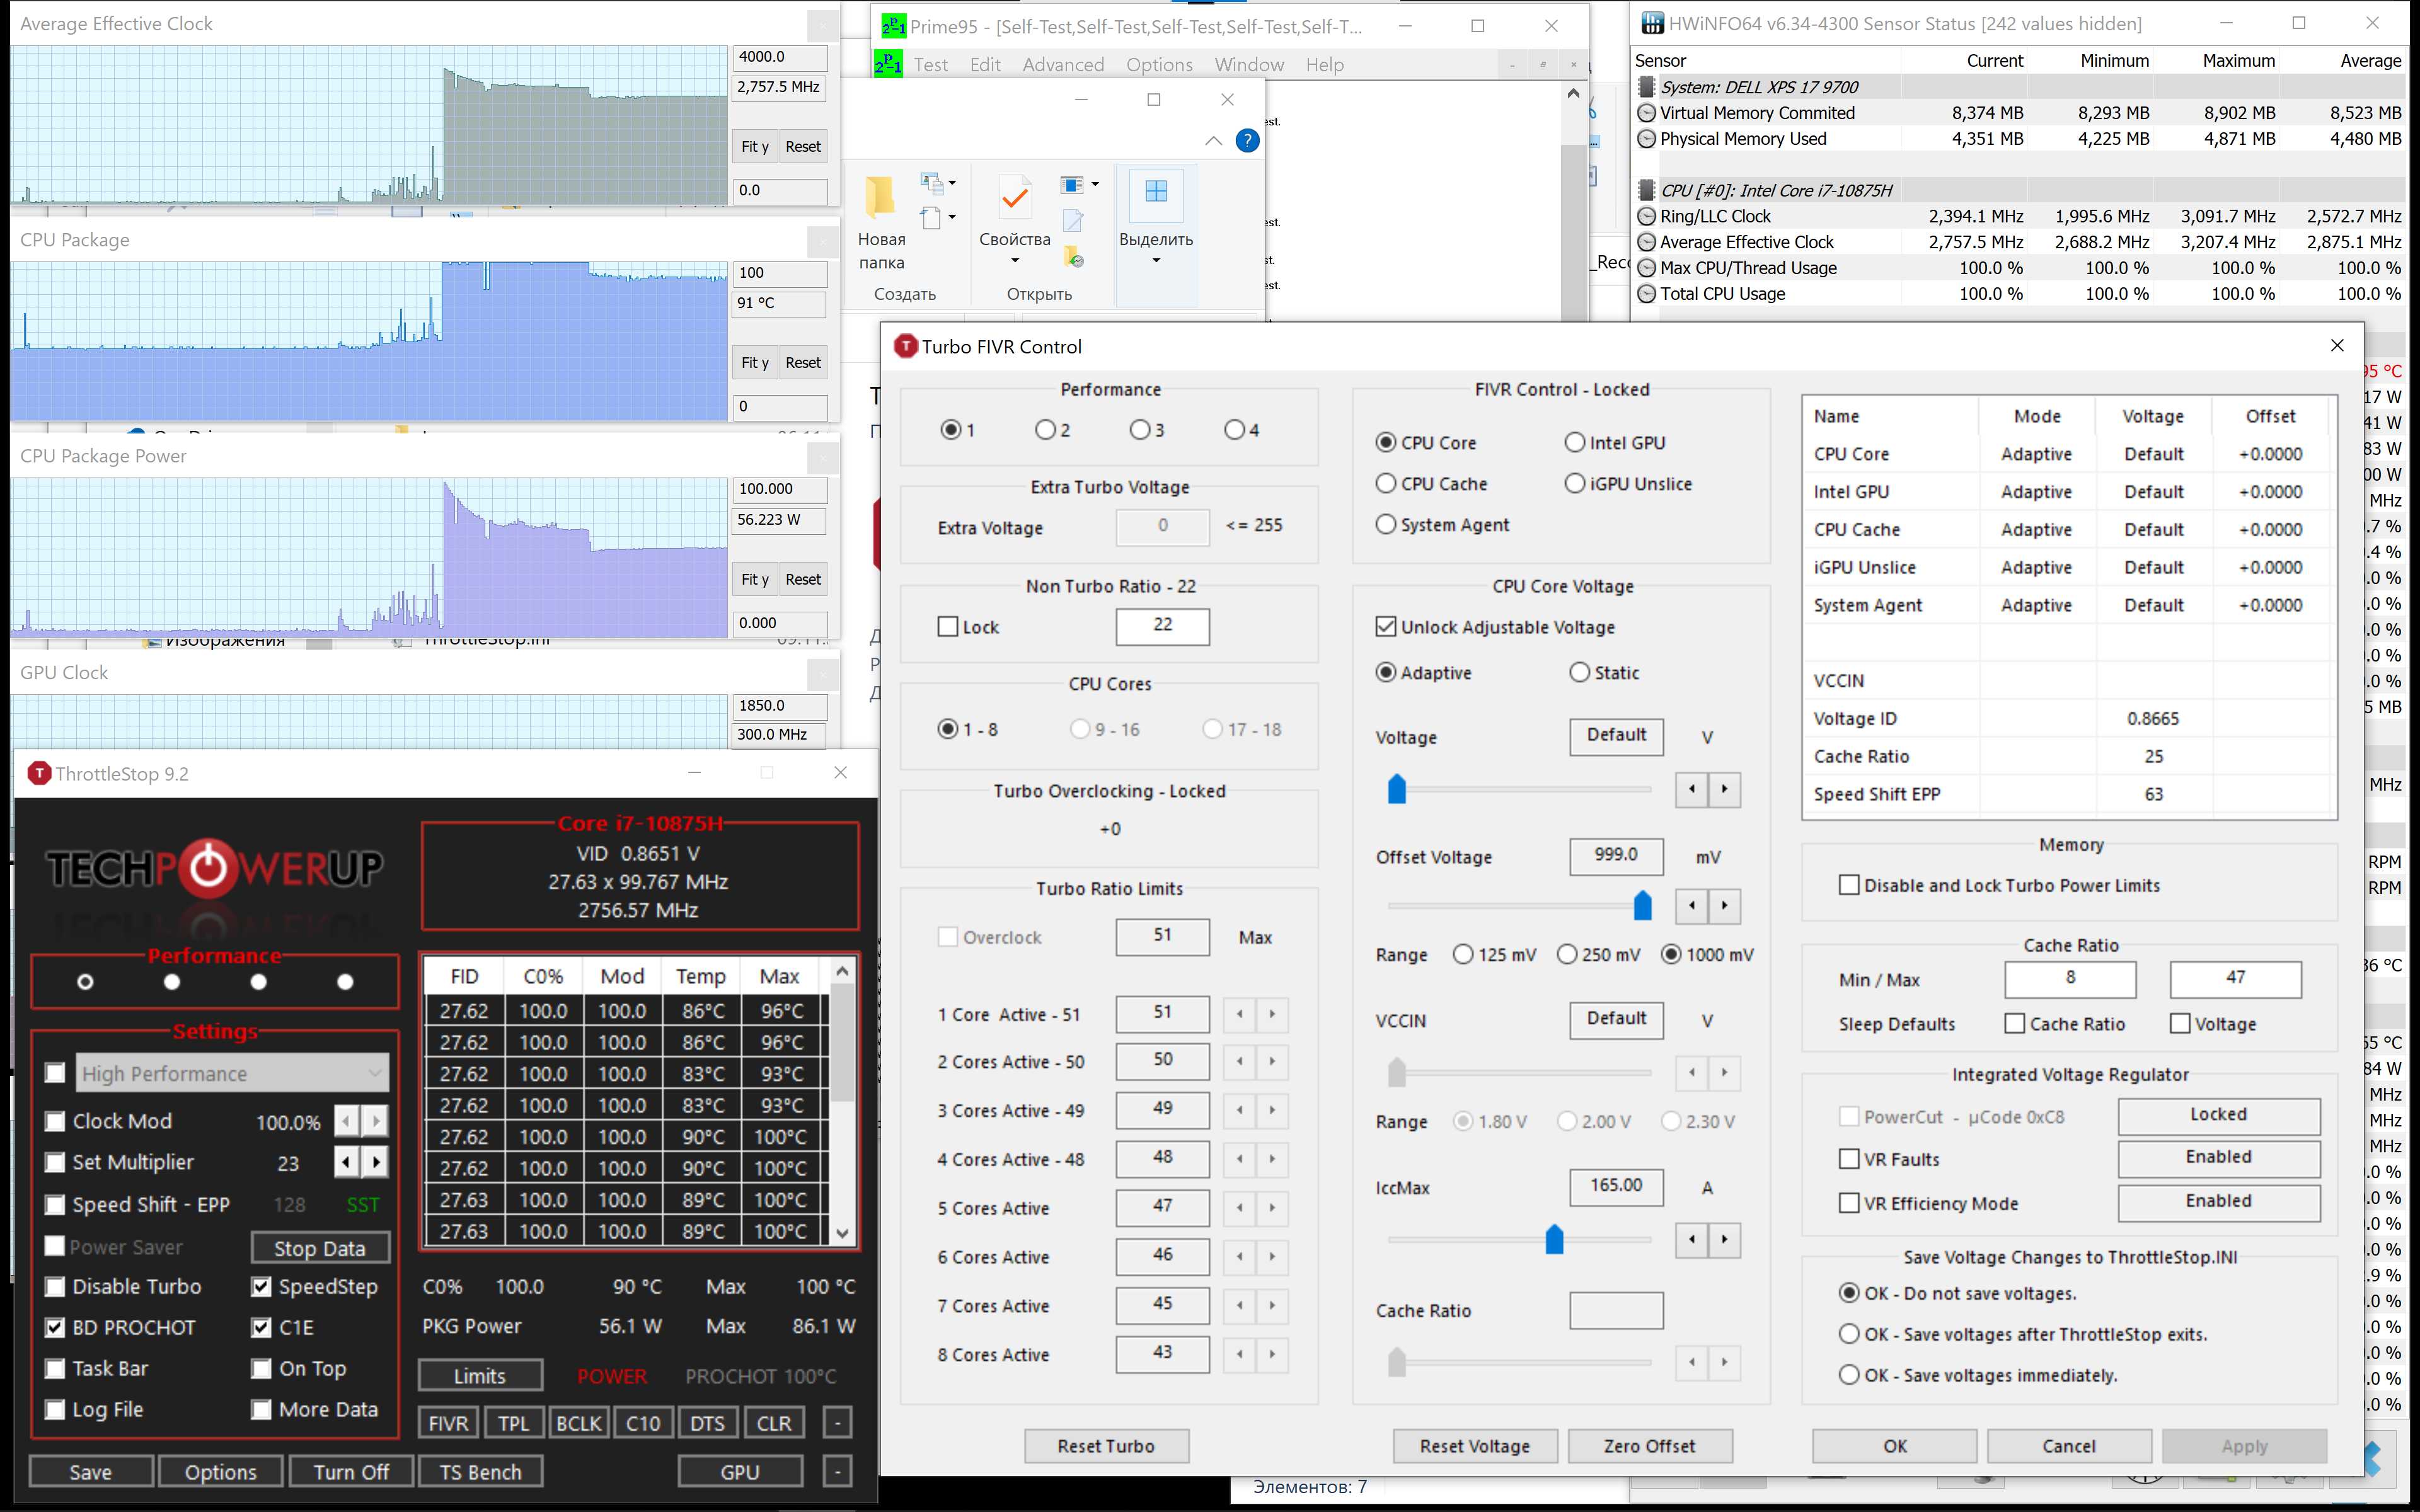This screenshot has height=1512, width=2420.
Task: Click Offset Voltage slider handle
Action: point(1642,906)
